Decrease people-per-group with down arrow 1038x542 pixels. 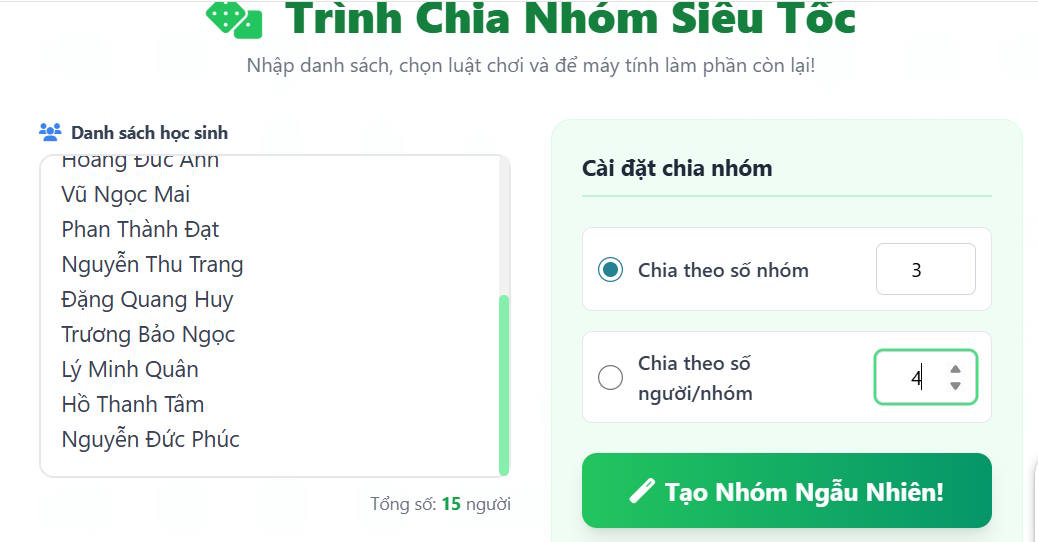point(955,386)
